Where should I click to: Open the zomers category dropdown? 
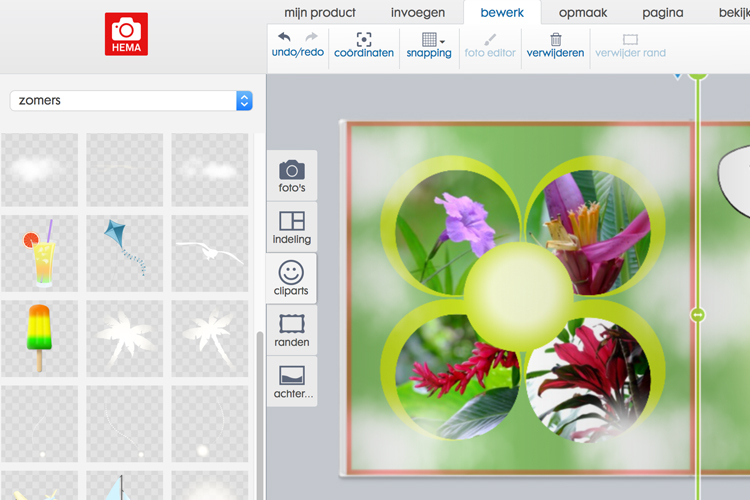coord(131,100)
